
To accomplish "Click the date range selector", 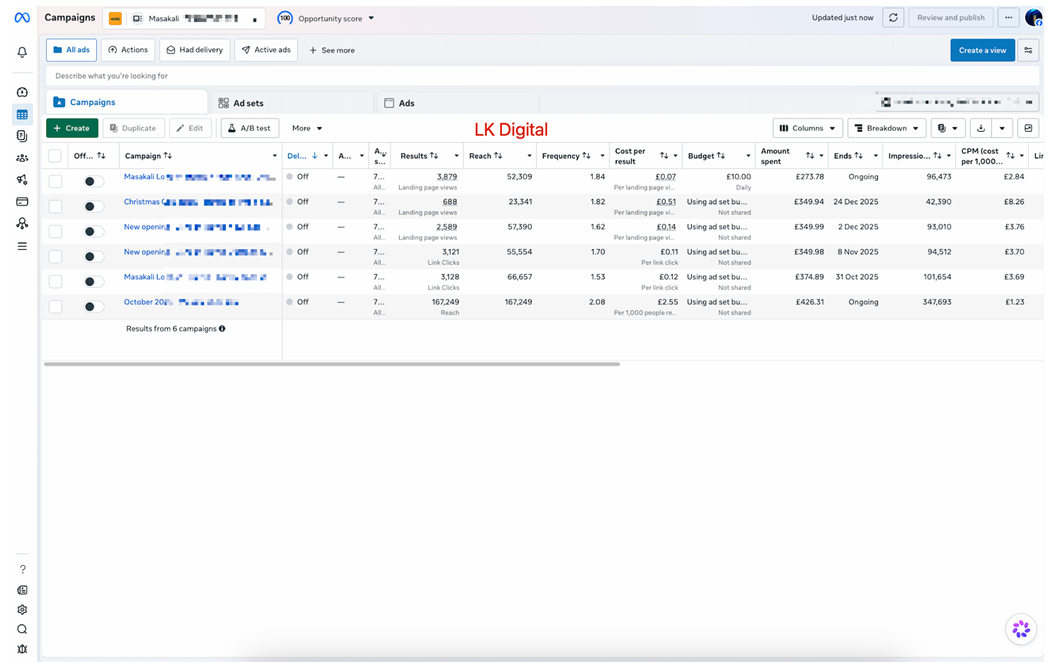I will [x=957, y=102].
